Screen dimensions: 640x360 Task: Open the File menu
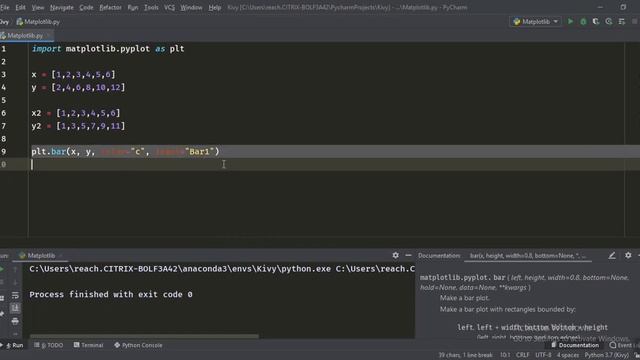[4, 7]
